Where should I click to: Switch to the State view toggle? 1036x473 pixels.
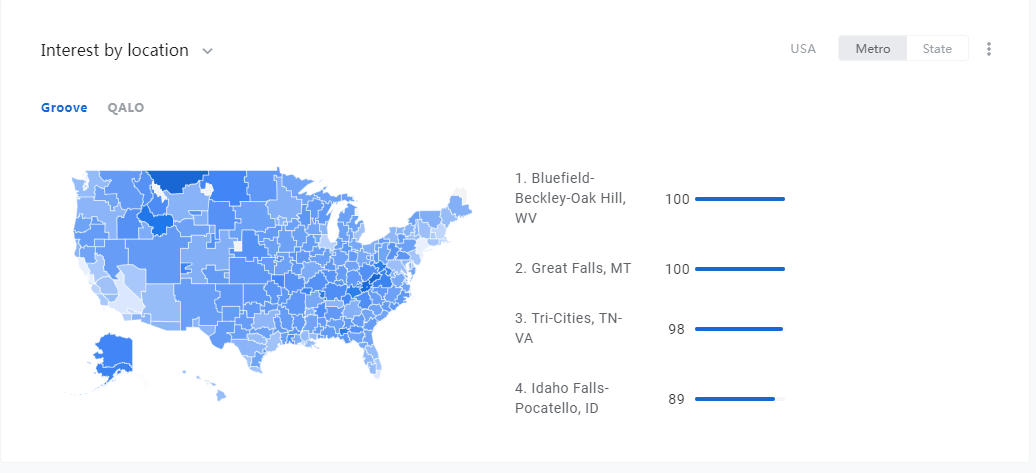937,48
